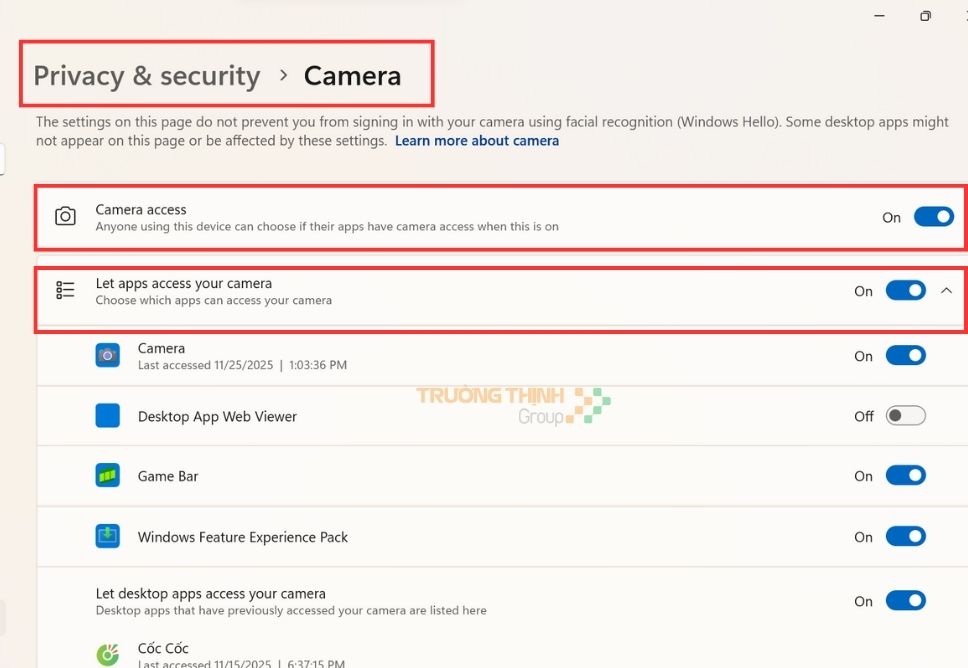Image resolution: width=968 pixels, height=668 pixels.
Task: Click the Cốc Cốc browser icon
Action: tap(107, 655)
